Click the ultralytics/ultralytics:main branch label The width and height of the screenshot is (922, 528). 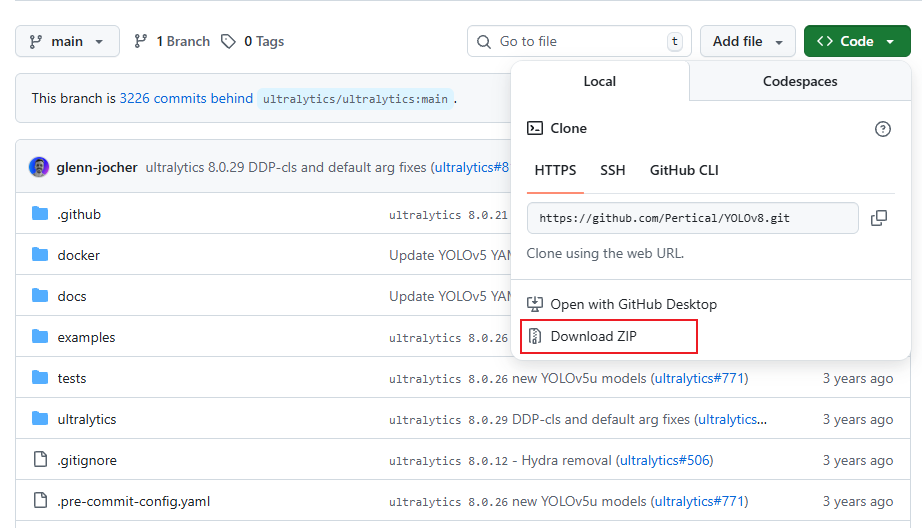[x=355, y=99]
